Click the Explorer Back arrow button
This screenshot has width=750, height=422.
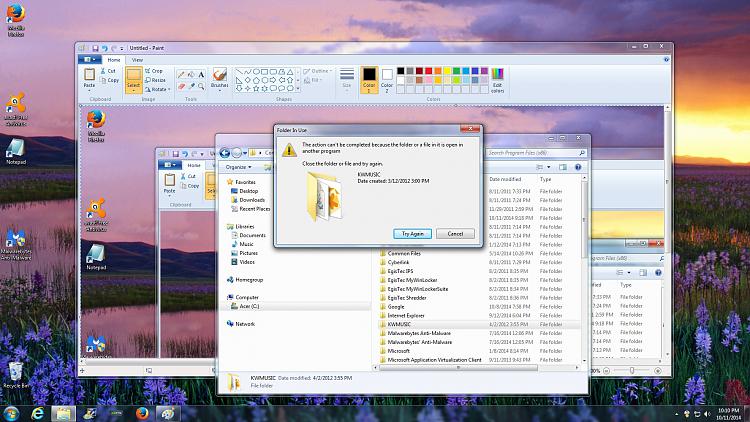coord(225,153)
